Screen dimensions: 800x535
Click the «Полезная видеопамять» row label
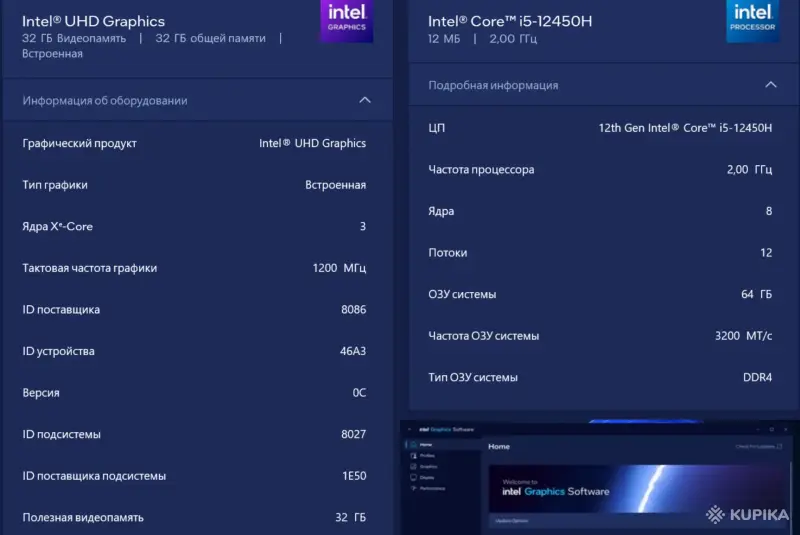[x=83, y=518]
